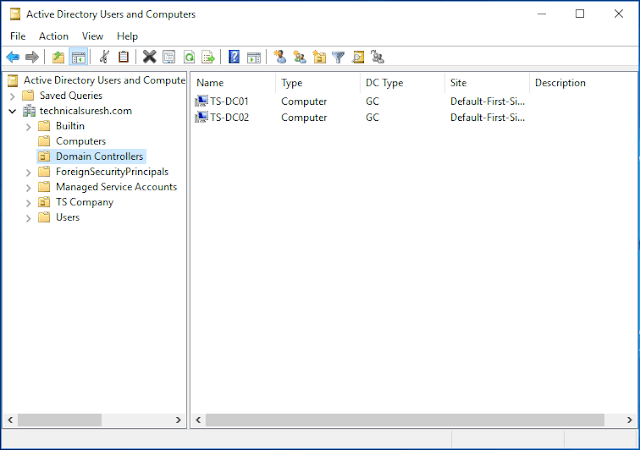Expand the Builtin container

(x=28, y=127)
